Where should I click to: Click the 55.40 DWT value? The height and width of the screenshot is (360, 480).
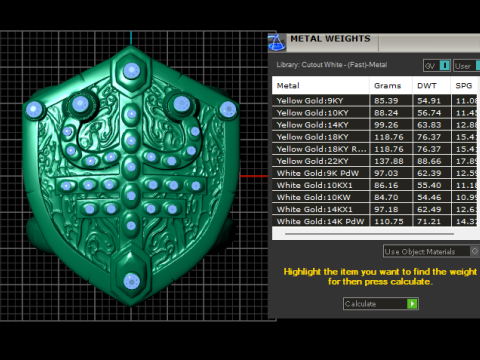(x=429, y=185)
